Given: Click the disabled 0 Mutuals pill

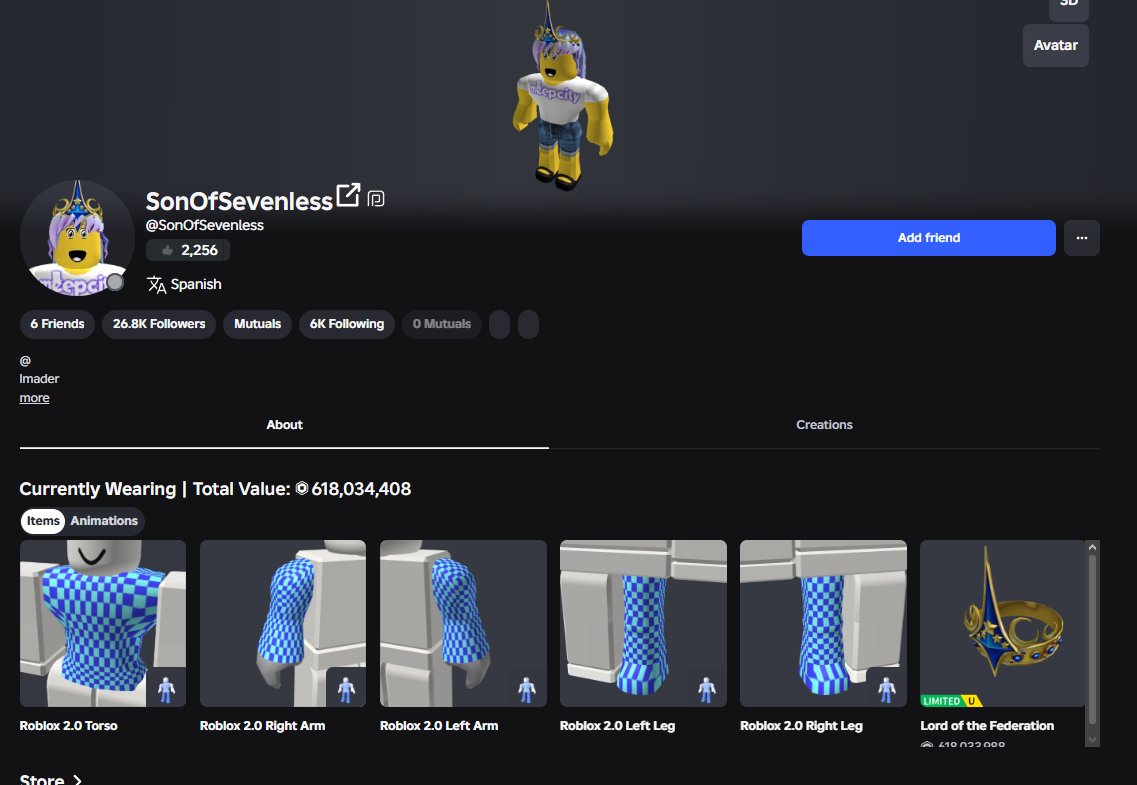Looking at the screenshot, I should (442, 324).
